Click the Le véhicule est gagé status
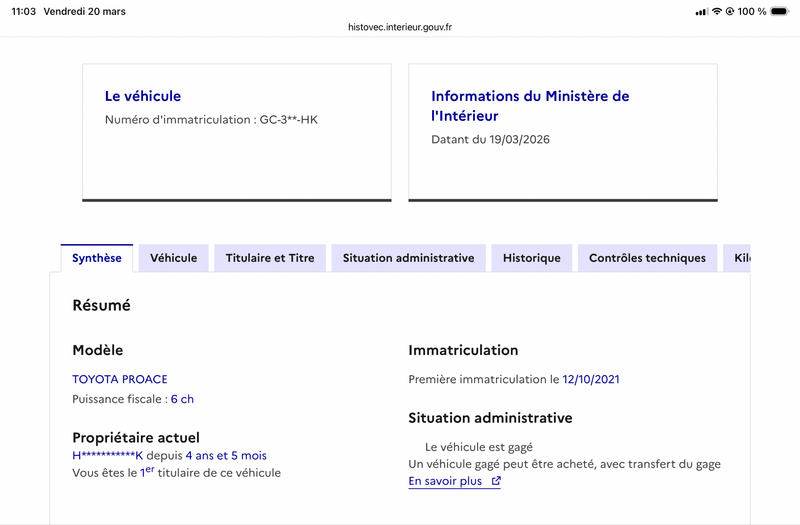This screenshot has height=525, width=800. [x=479, y=447]
